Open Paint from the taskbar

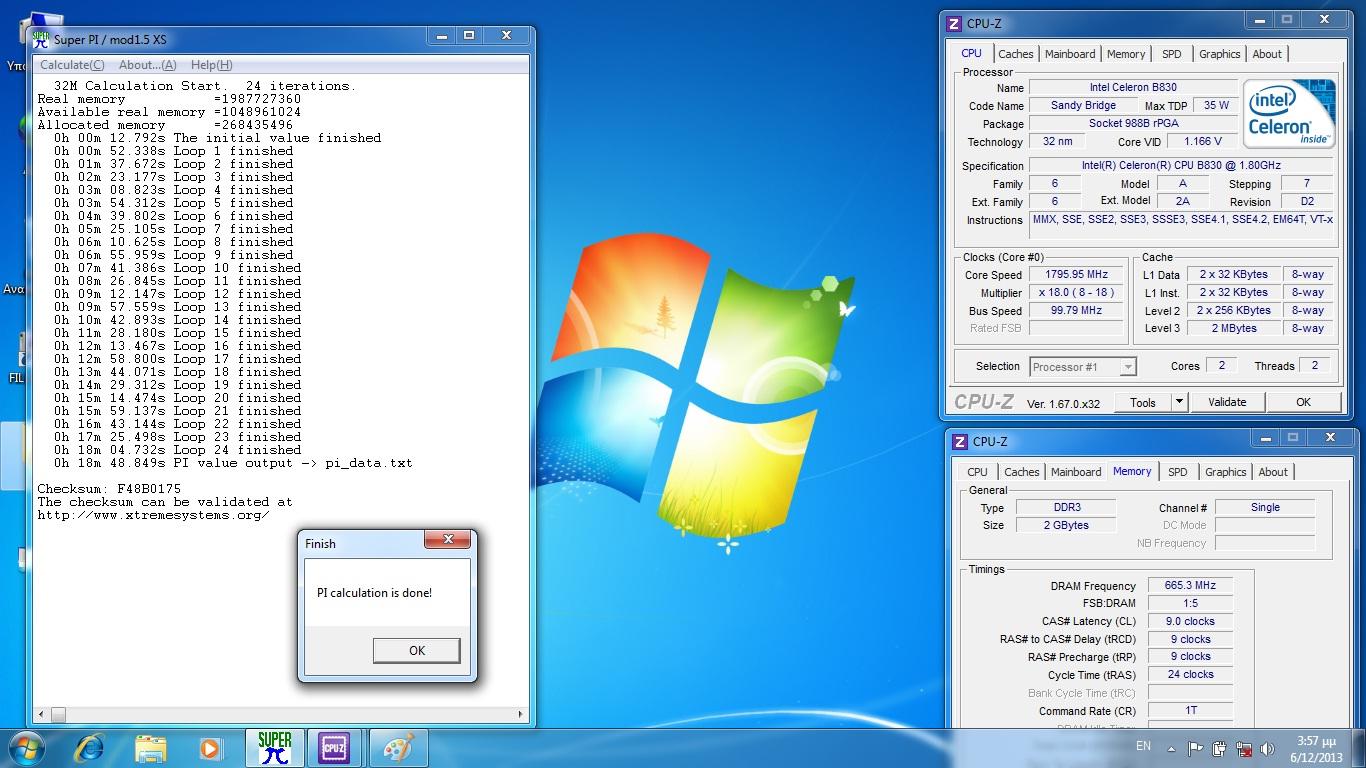tap(398, 748)
